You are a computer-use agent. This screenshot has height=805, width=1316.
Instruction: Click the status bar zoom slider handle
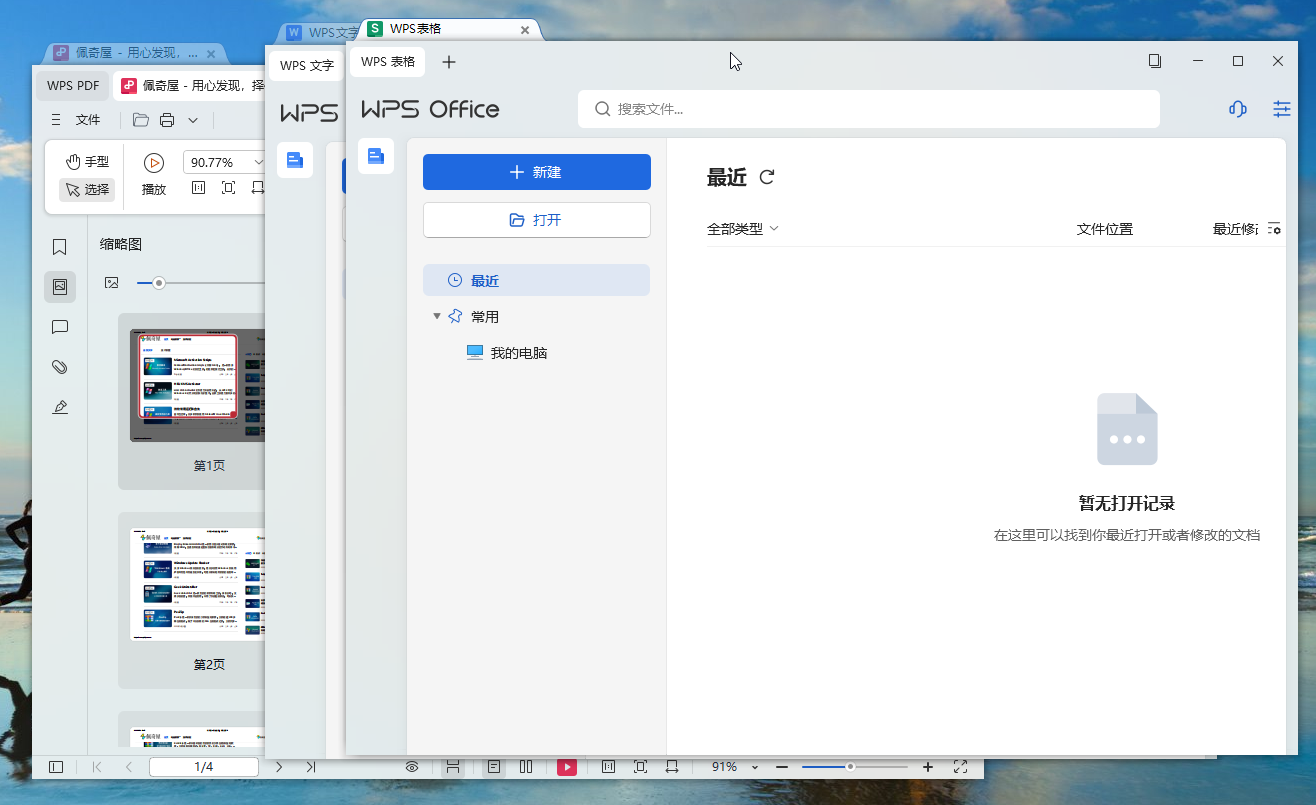coord(850,767)
